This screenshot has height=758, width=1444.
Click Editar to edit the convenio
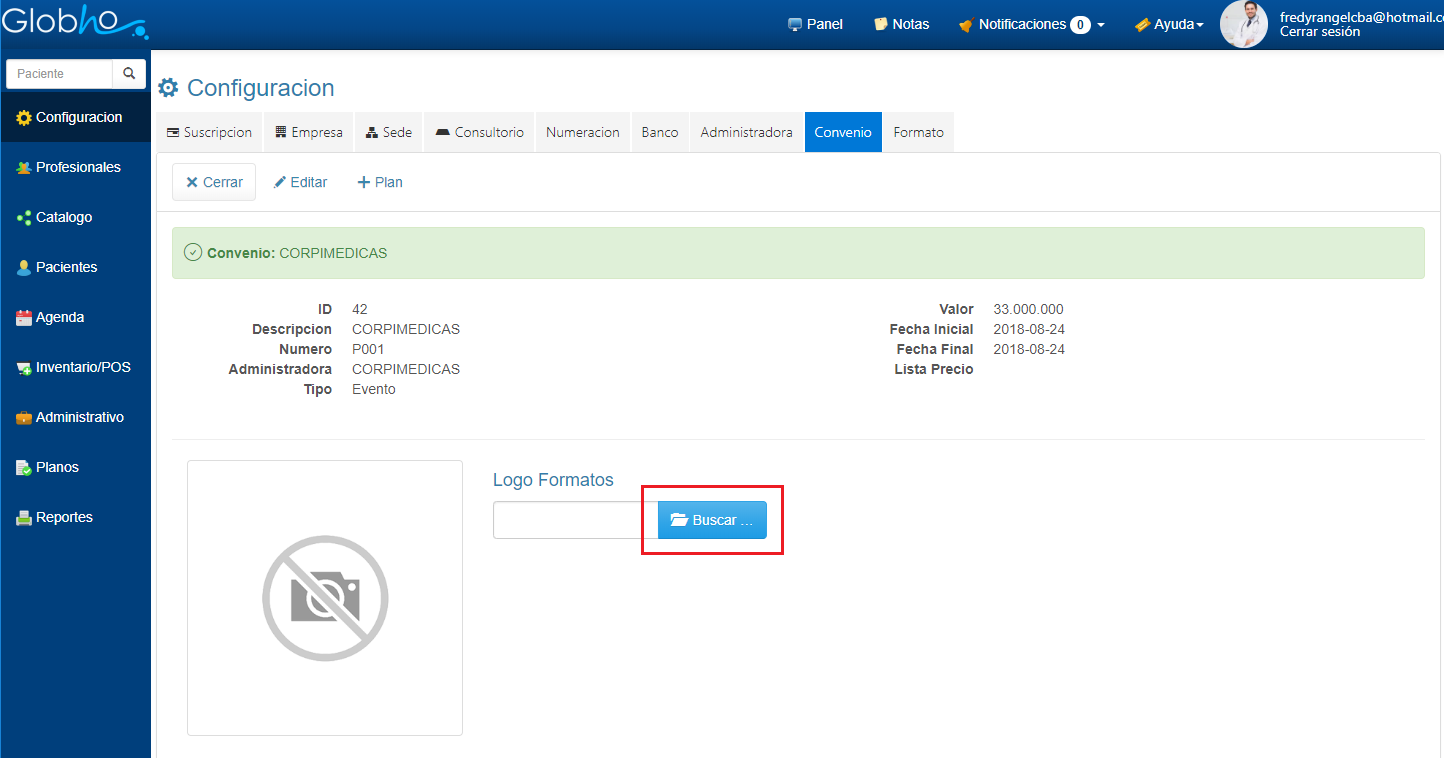coord(301,182)
